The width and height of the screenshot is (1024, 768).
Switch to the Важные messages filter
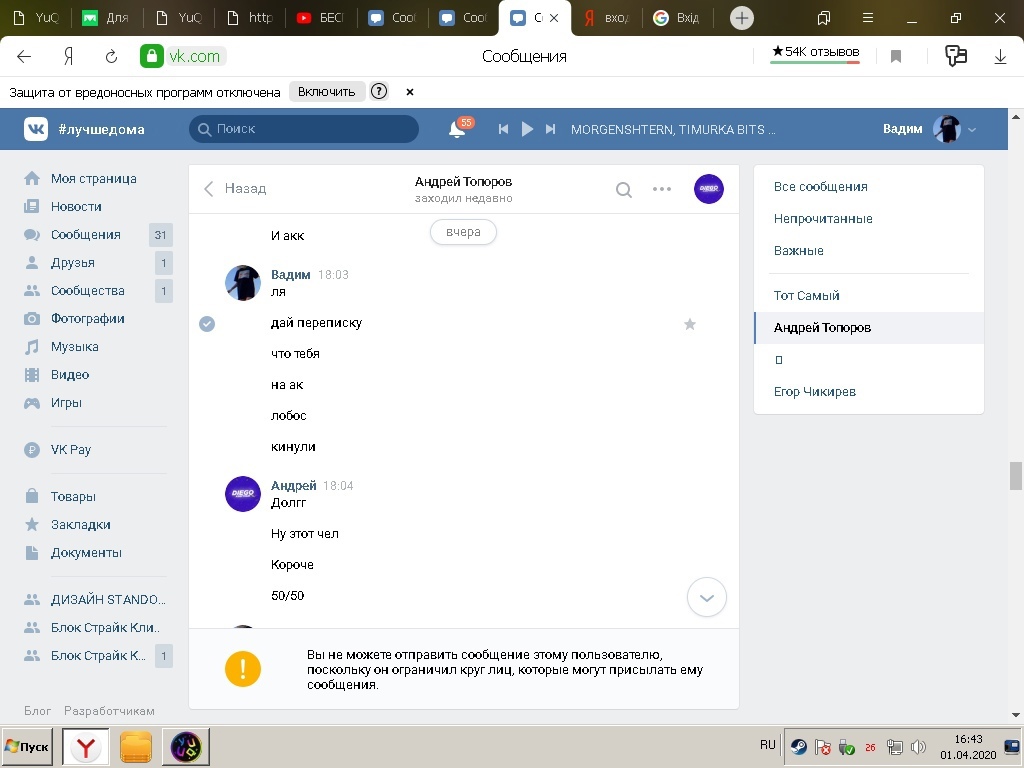(x=799, y=251)
